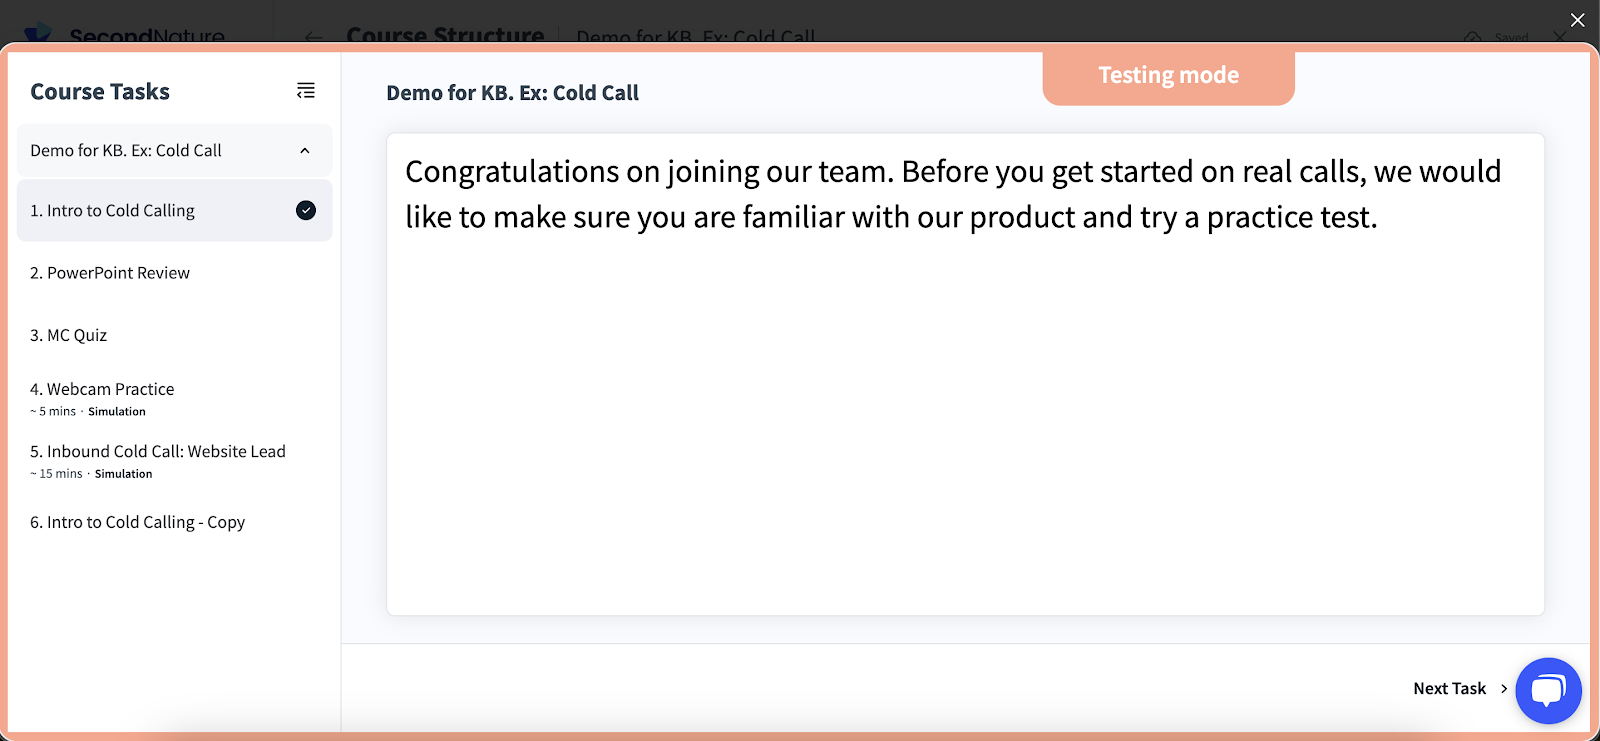Select Intro to Cold Calling - Copy task
Screen dimensions: 1600x741
(x=138, y=522)
